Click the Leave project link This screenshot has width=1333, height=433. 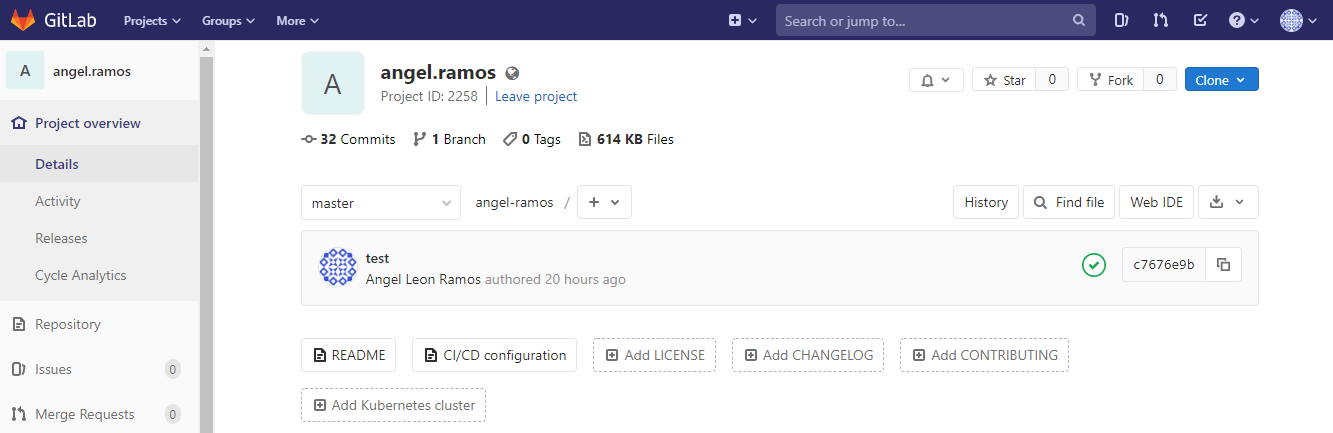(x=536, y=96)
